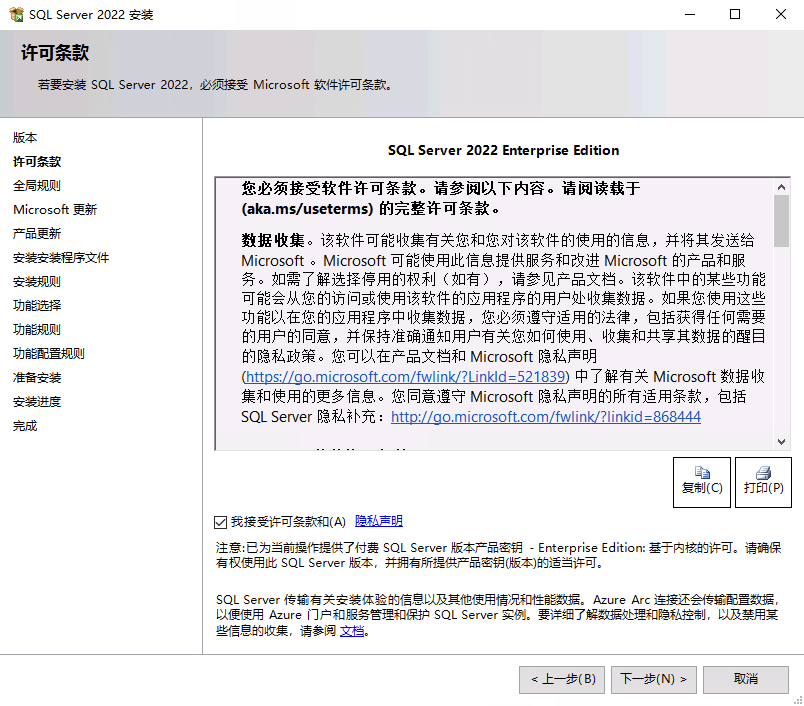
Task: Click the 下一步(N) button
Action: click(653, 679)
